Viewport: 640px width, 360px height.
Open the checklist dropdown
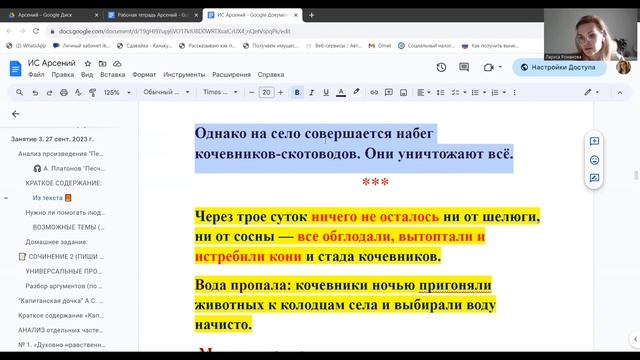pos(459,93)
